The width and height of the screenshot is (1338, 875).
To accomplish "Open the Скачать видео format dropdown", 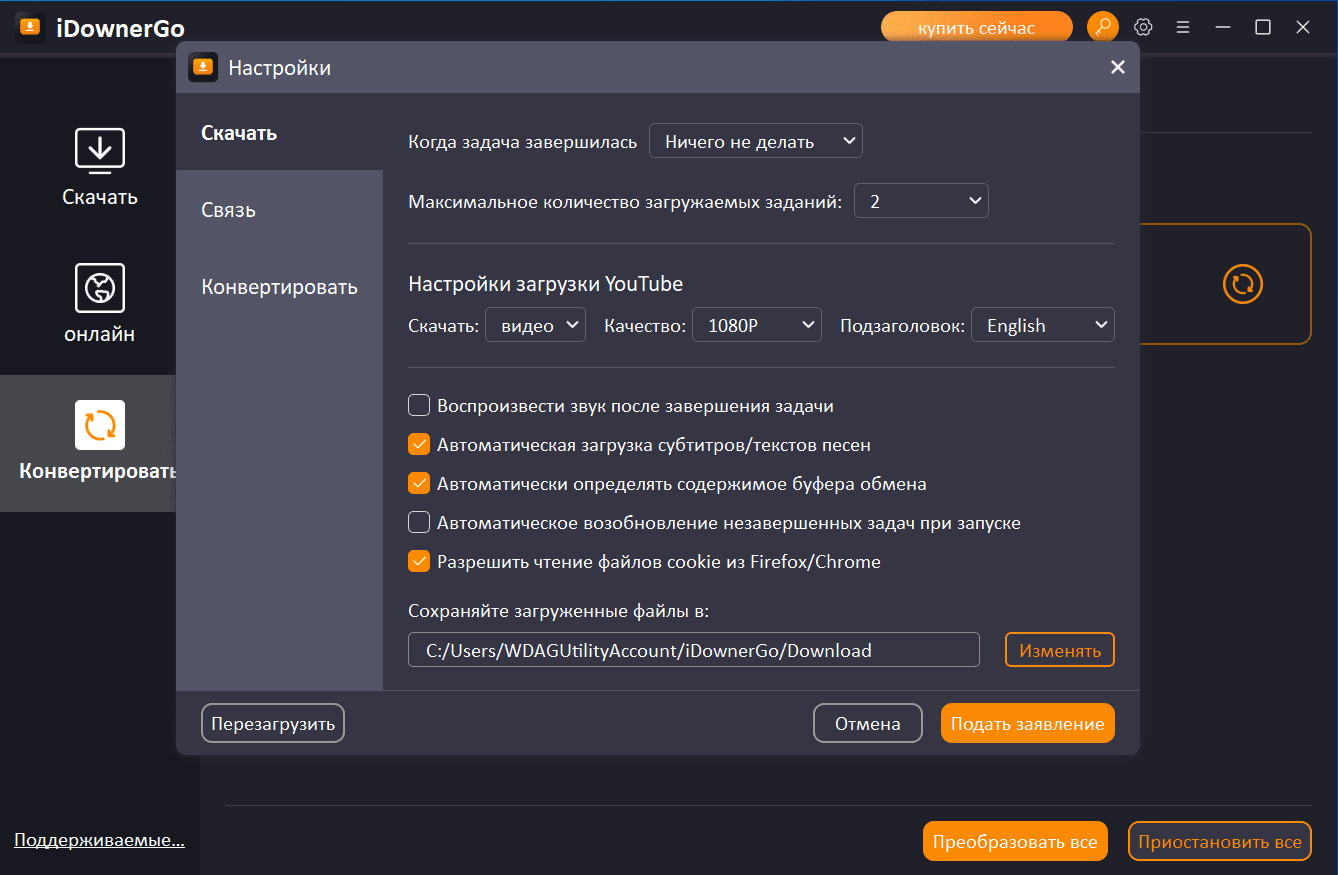I will point(536,325).
